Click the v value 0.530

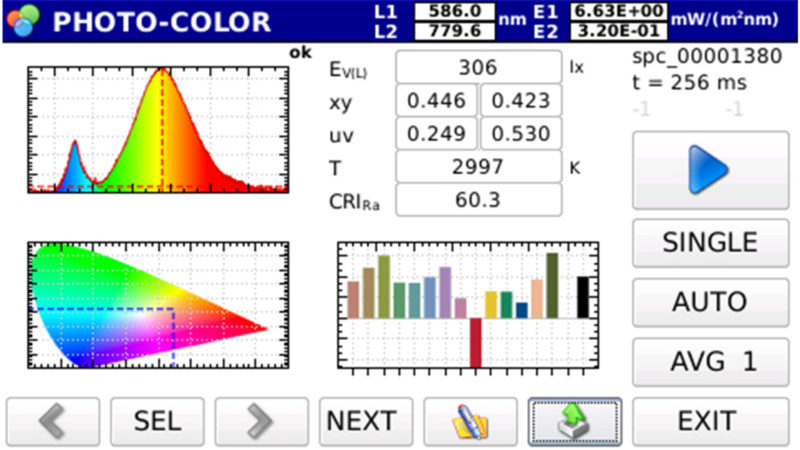coord(521,134)
